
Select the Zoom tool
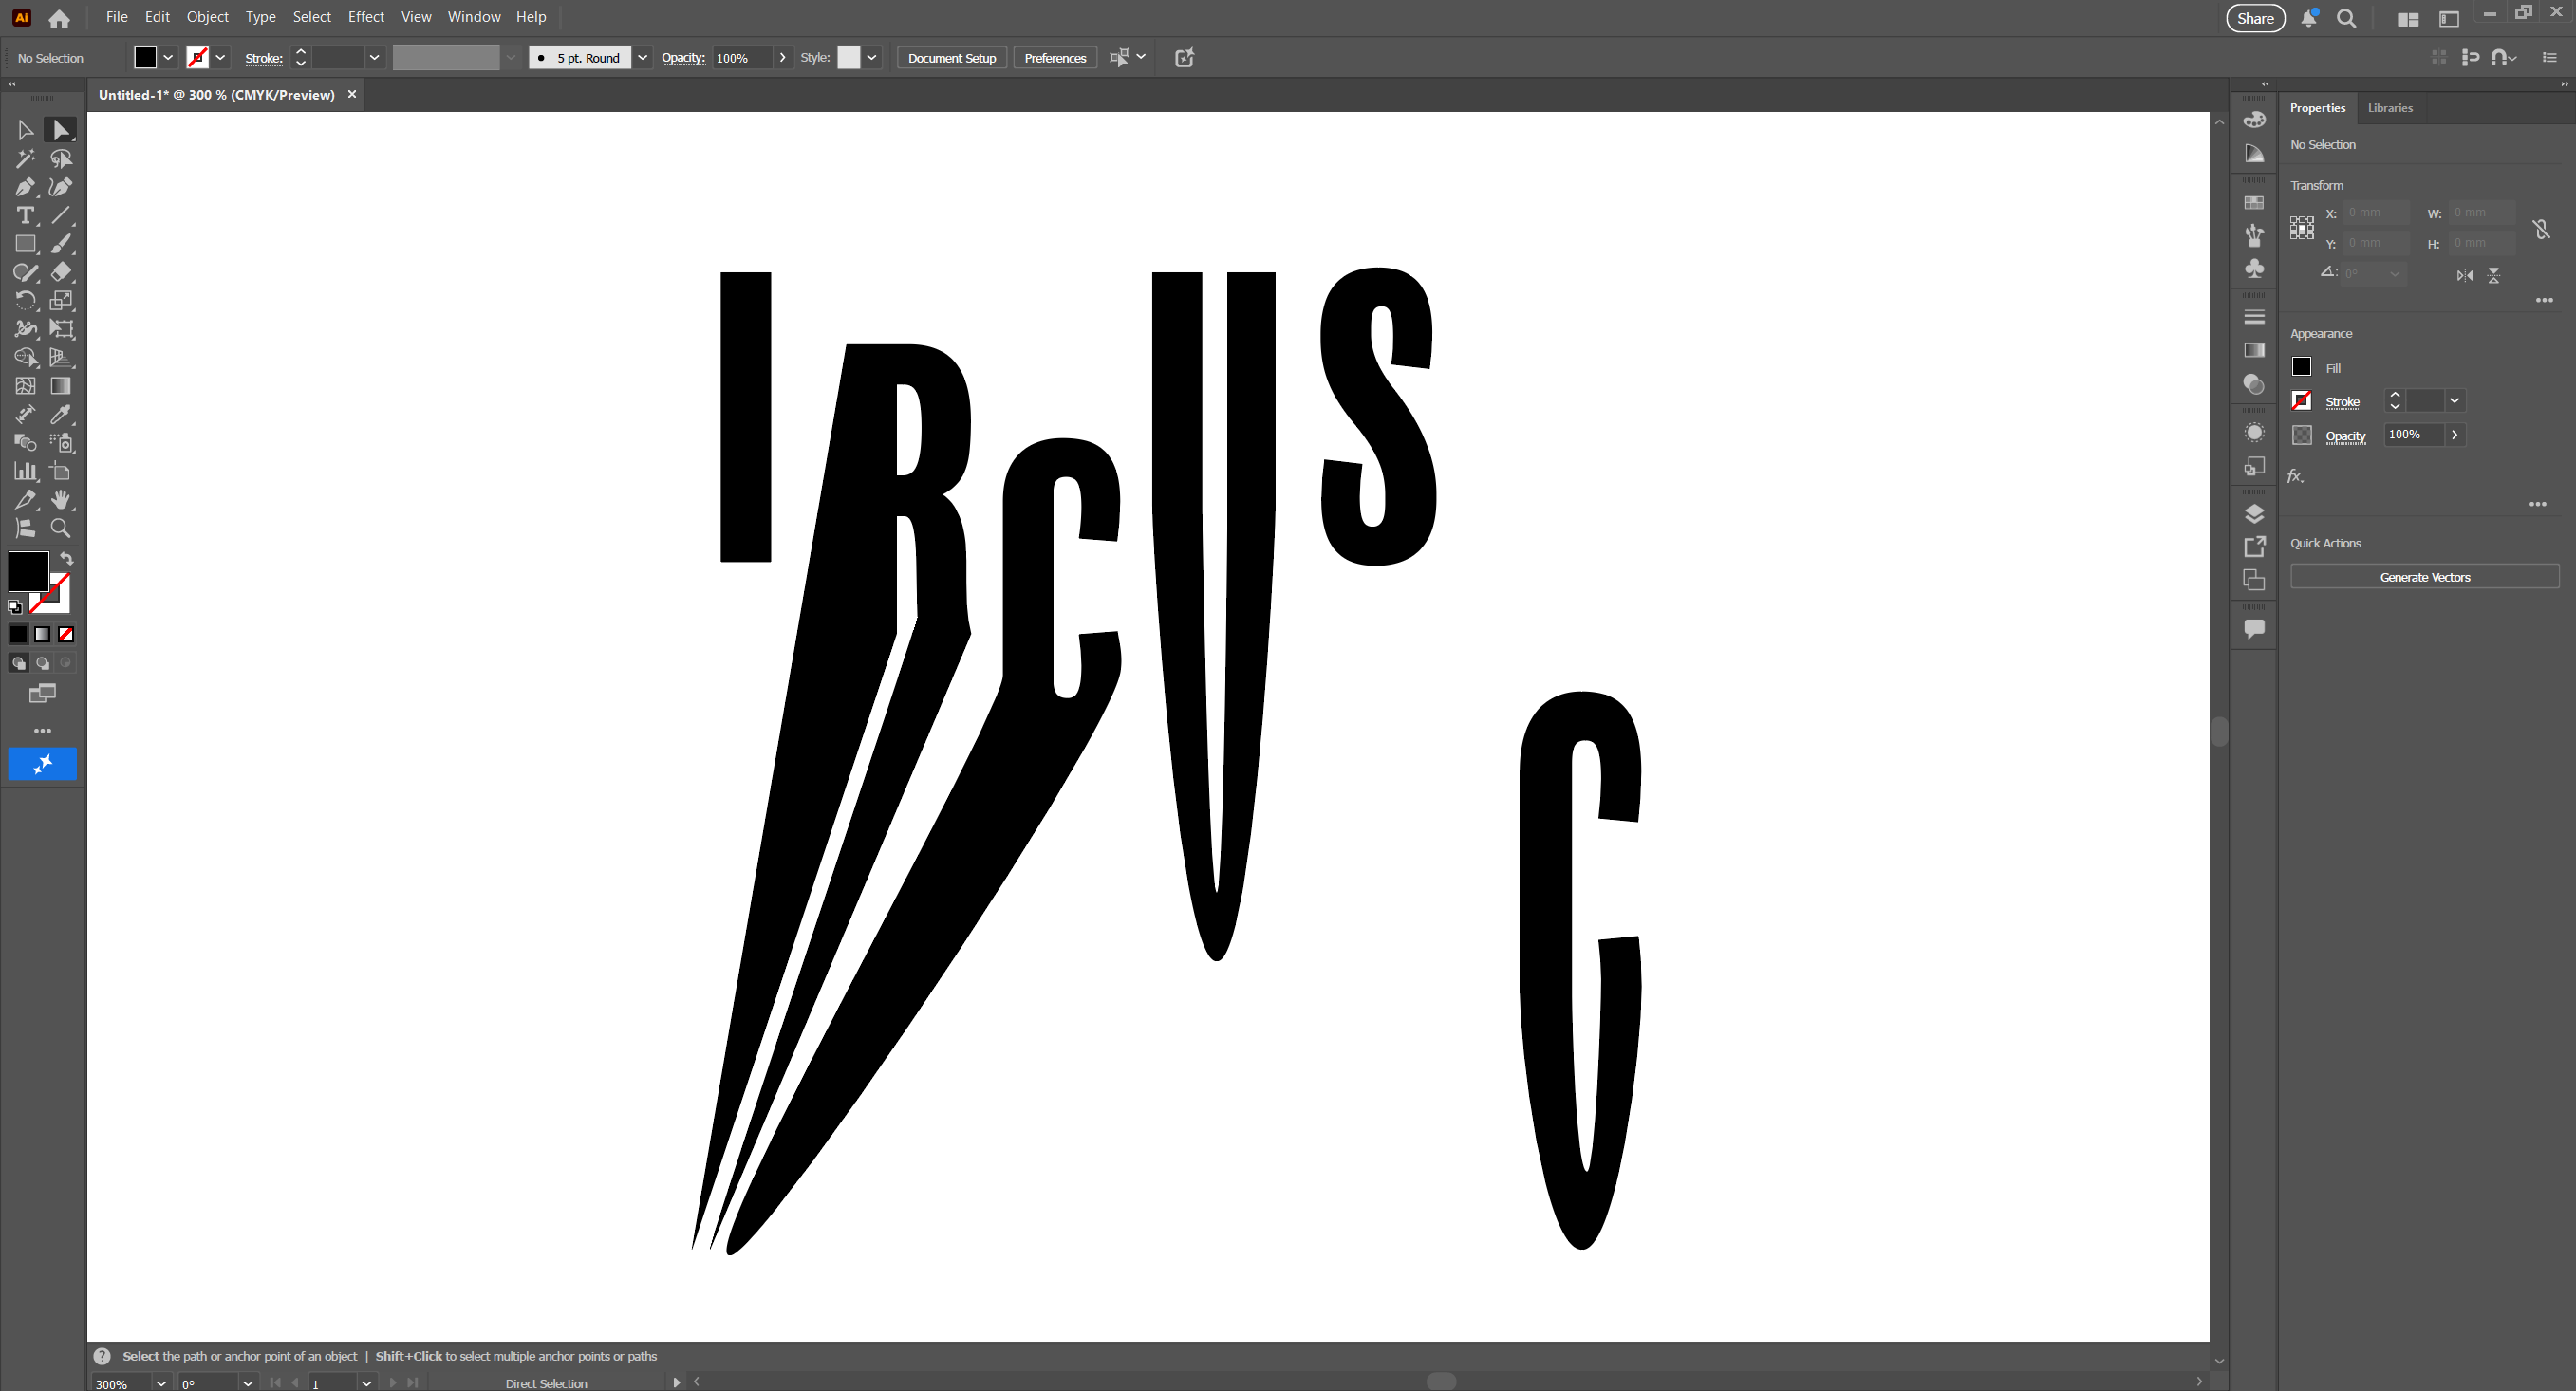61,528
